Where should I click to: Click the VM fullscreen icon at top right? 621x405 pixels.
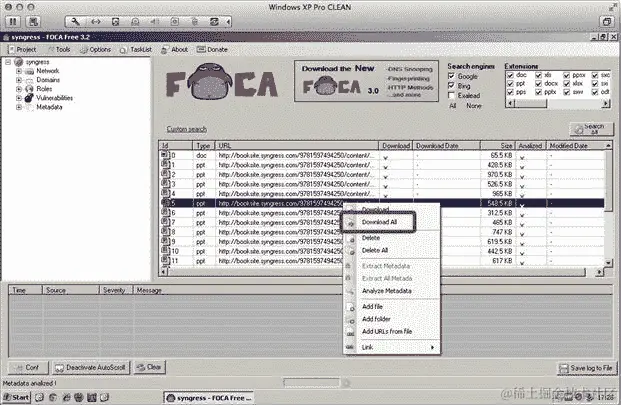tap(606, 21)
